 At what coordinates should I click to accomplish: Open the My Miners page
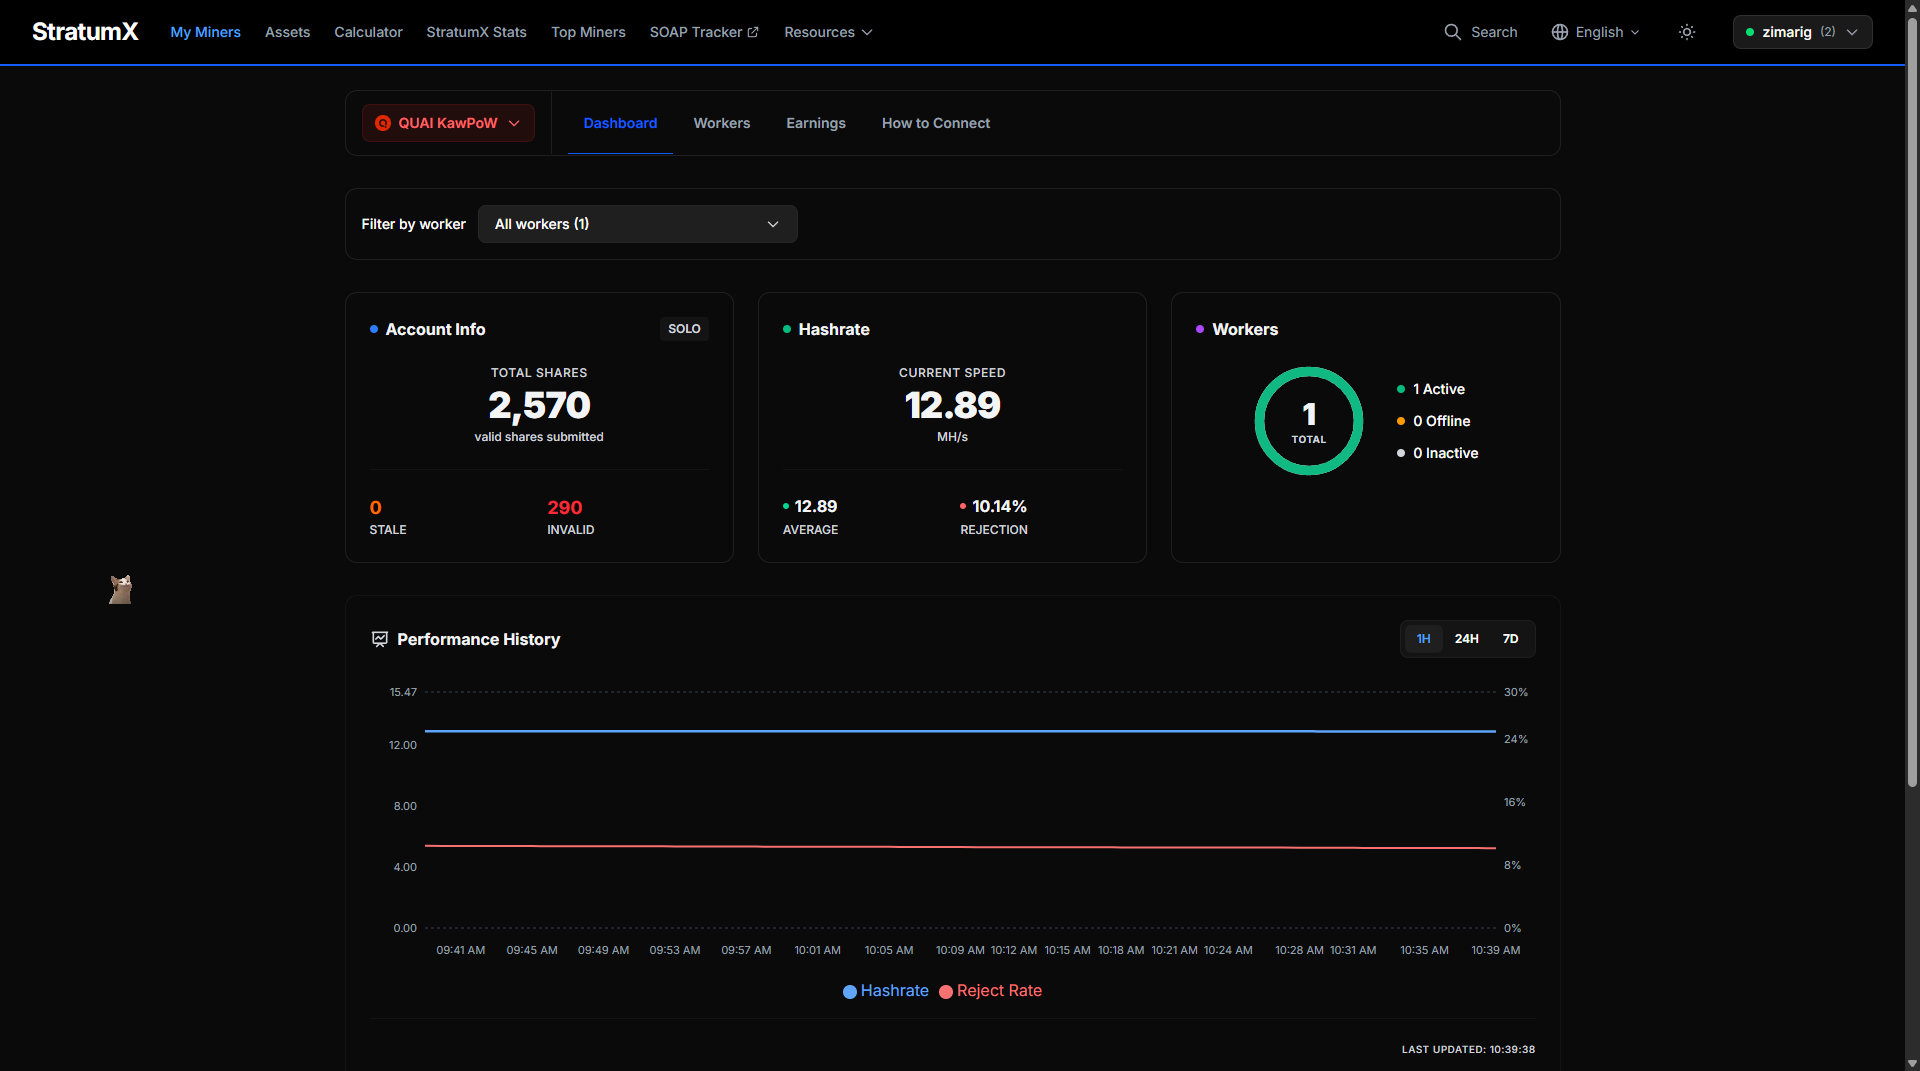(205, 32)
